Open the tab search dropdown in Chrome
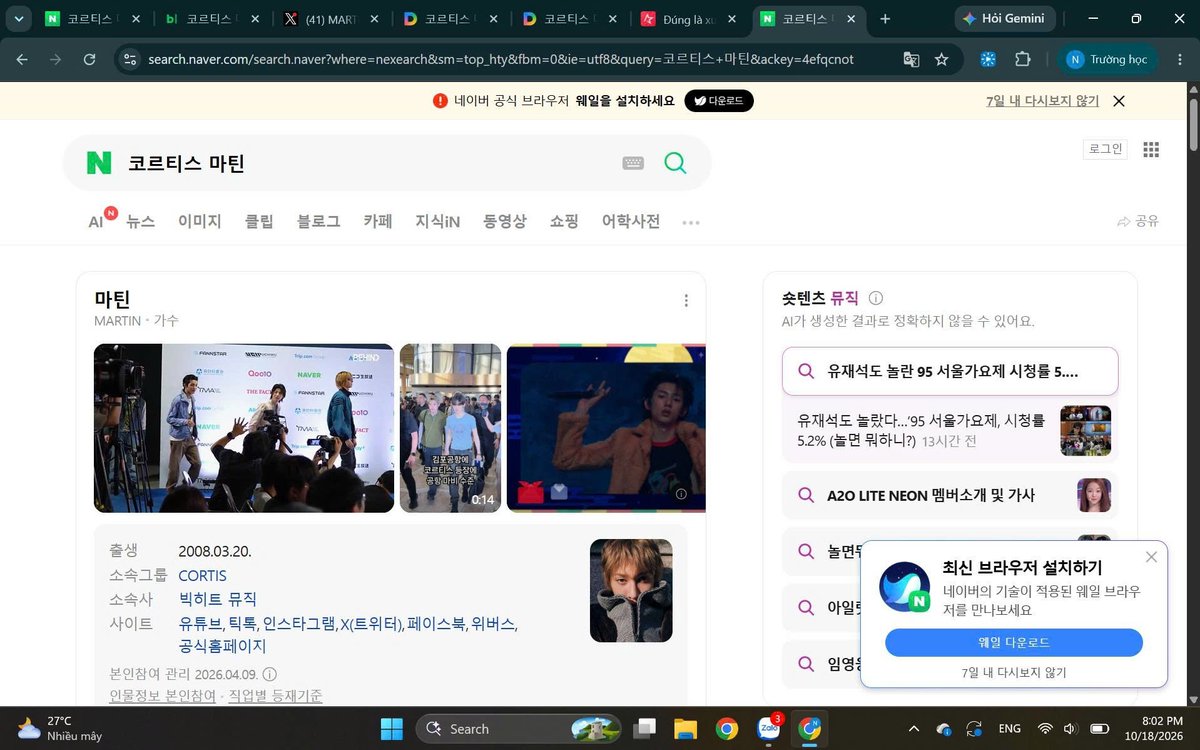Image resolution: width=1200 pixels, height=750 pixels. [18, 18]
